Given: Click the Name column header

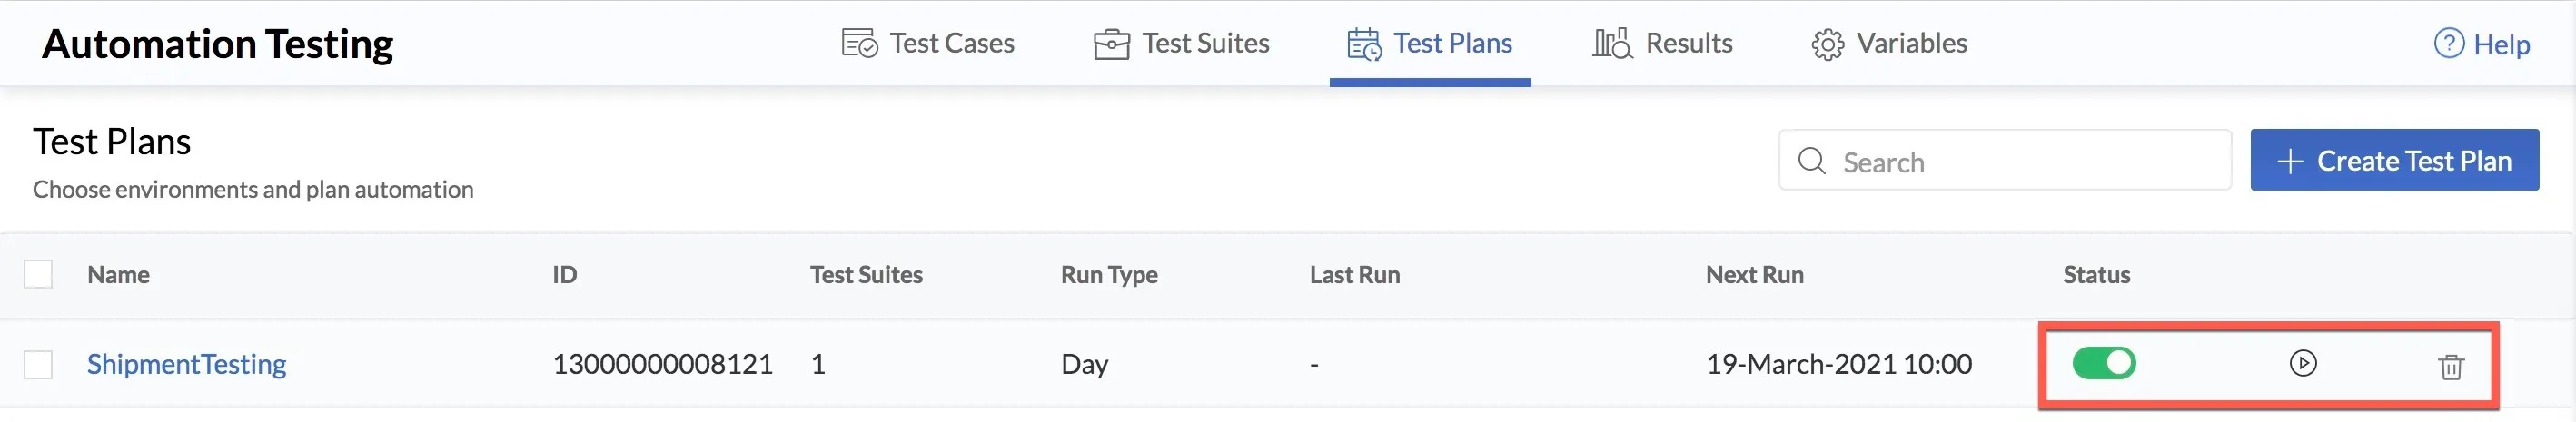Looking at the screenshot, I should tap(118, 275).
